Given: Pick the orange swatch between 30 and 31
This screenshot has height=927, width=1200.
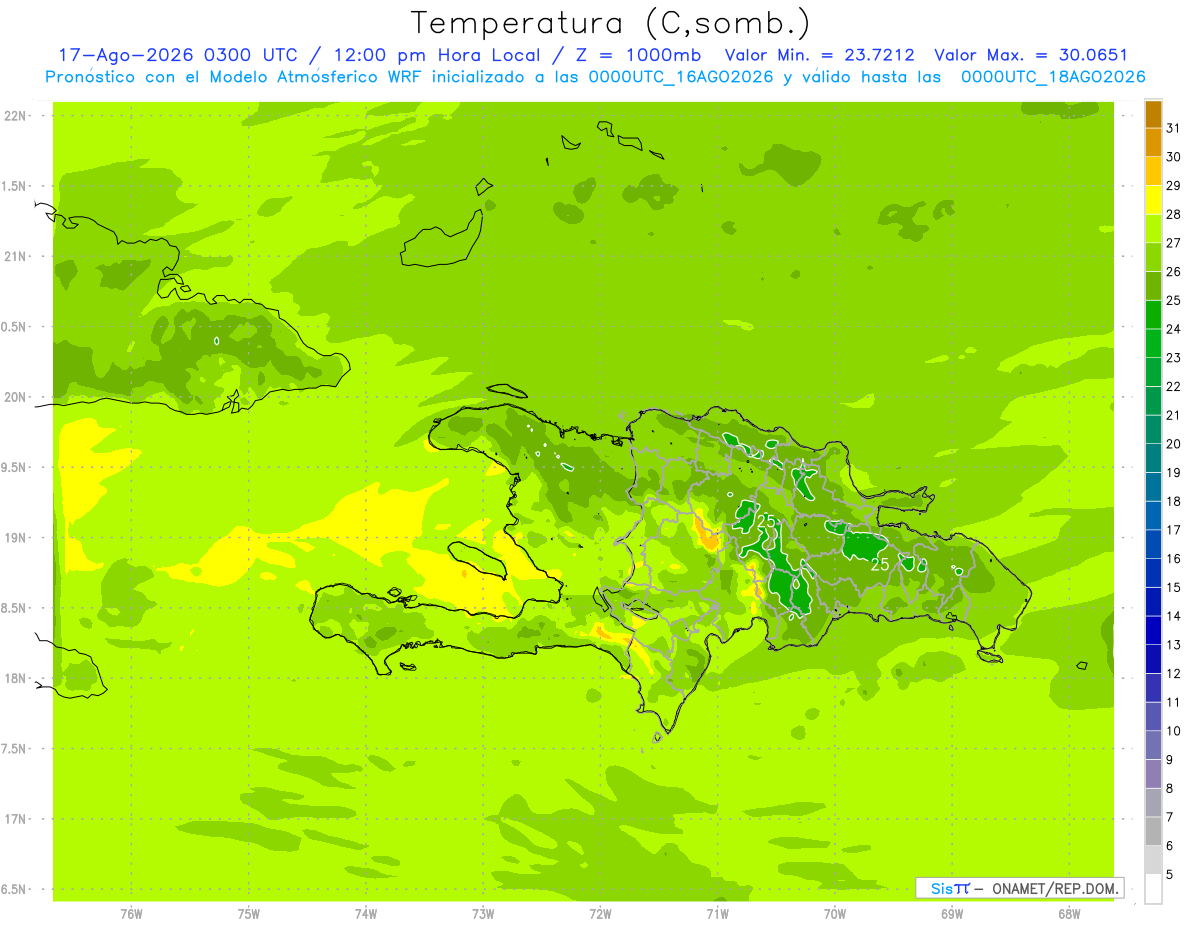Looking at the screenshot, I should coord(1153,143).
